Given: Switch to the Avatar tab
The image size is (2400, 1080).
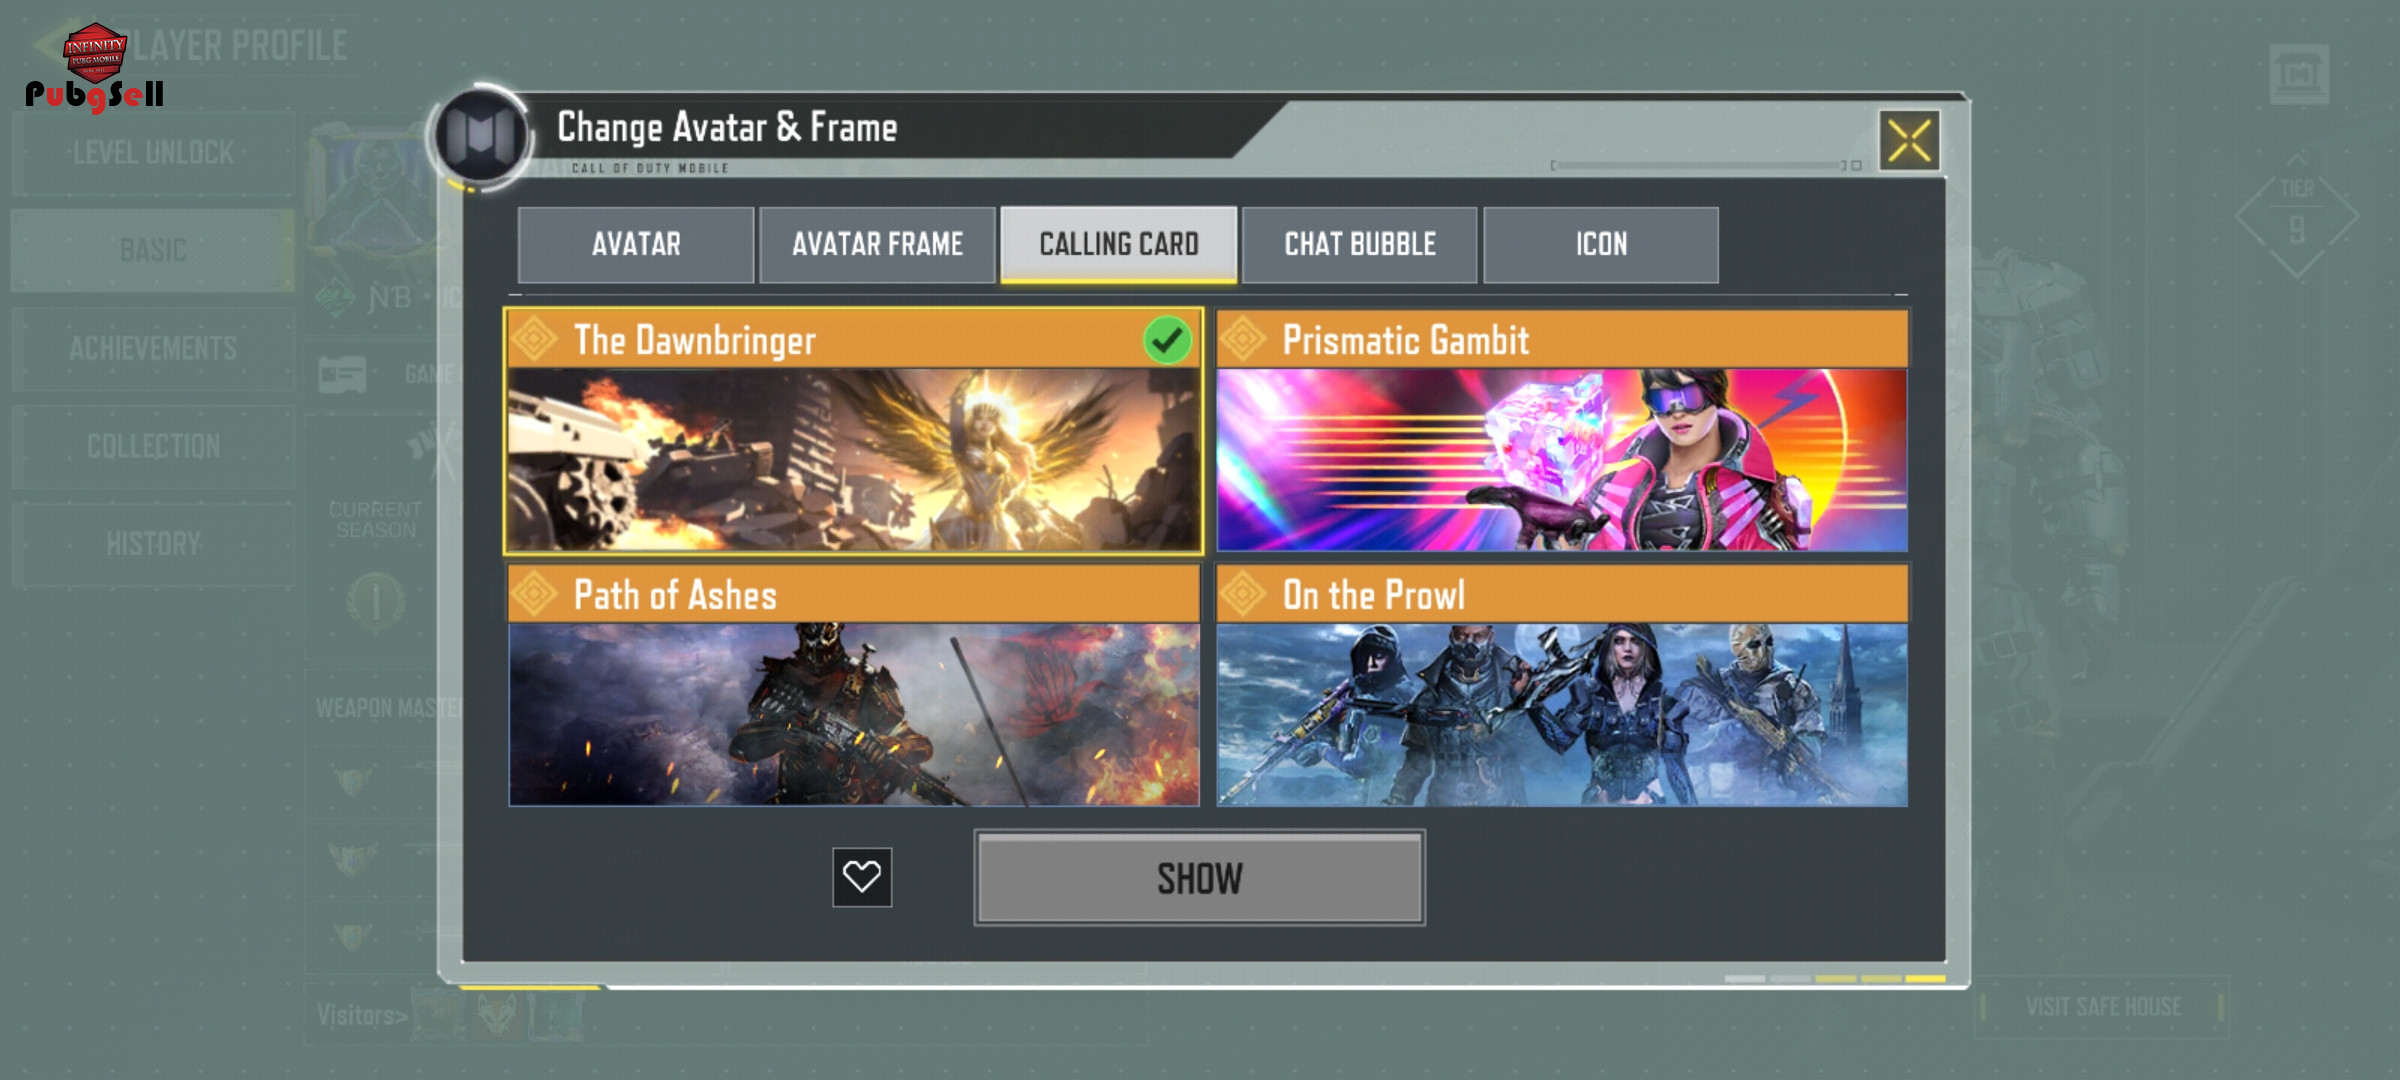Looking at the screenshot, I should pyautogui.click(x=636, y=245).
